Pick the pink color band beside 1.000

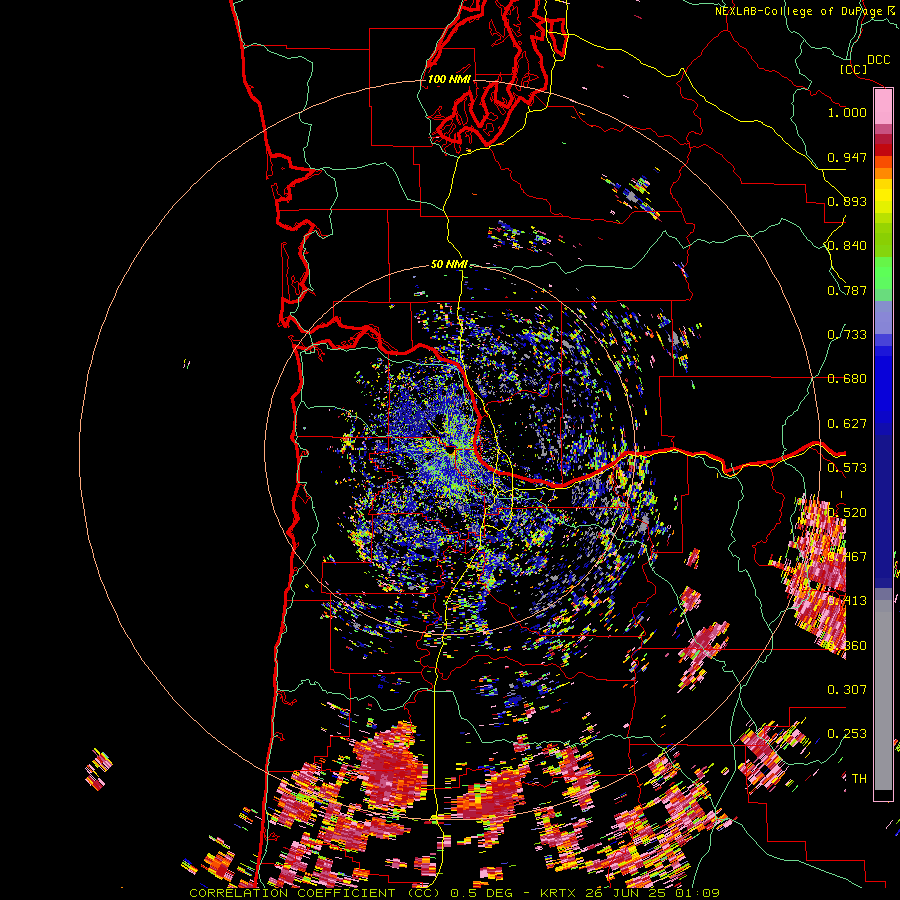[x=883, y=107]
